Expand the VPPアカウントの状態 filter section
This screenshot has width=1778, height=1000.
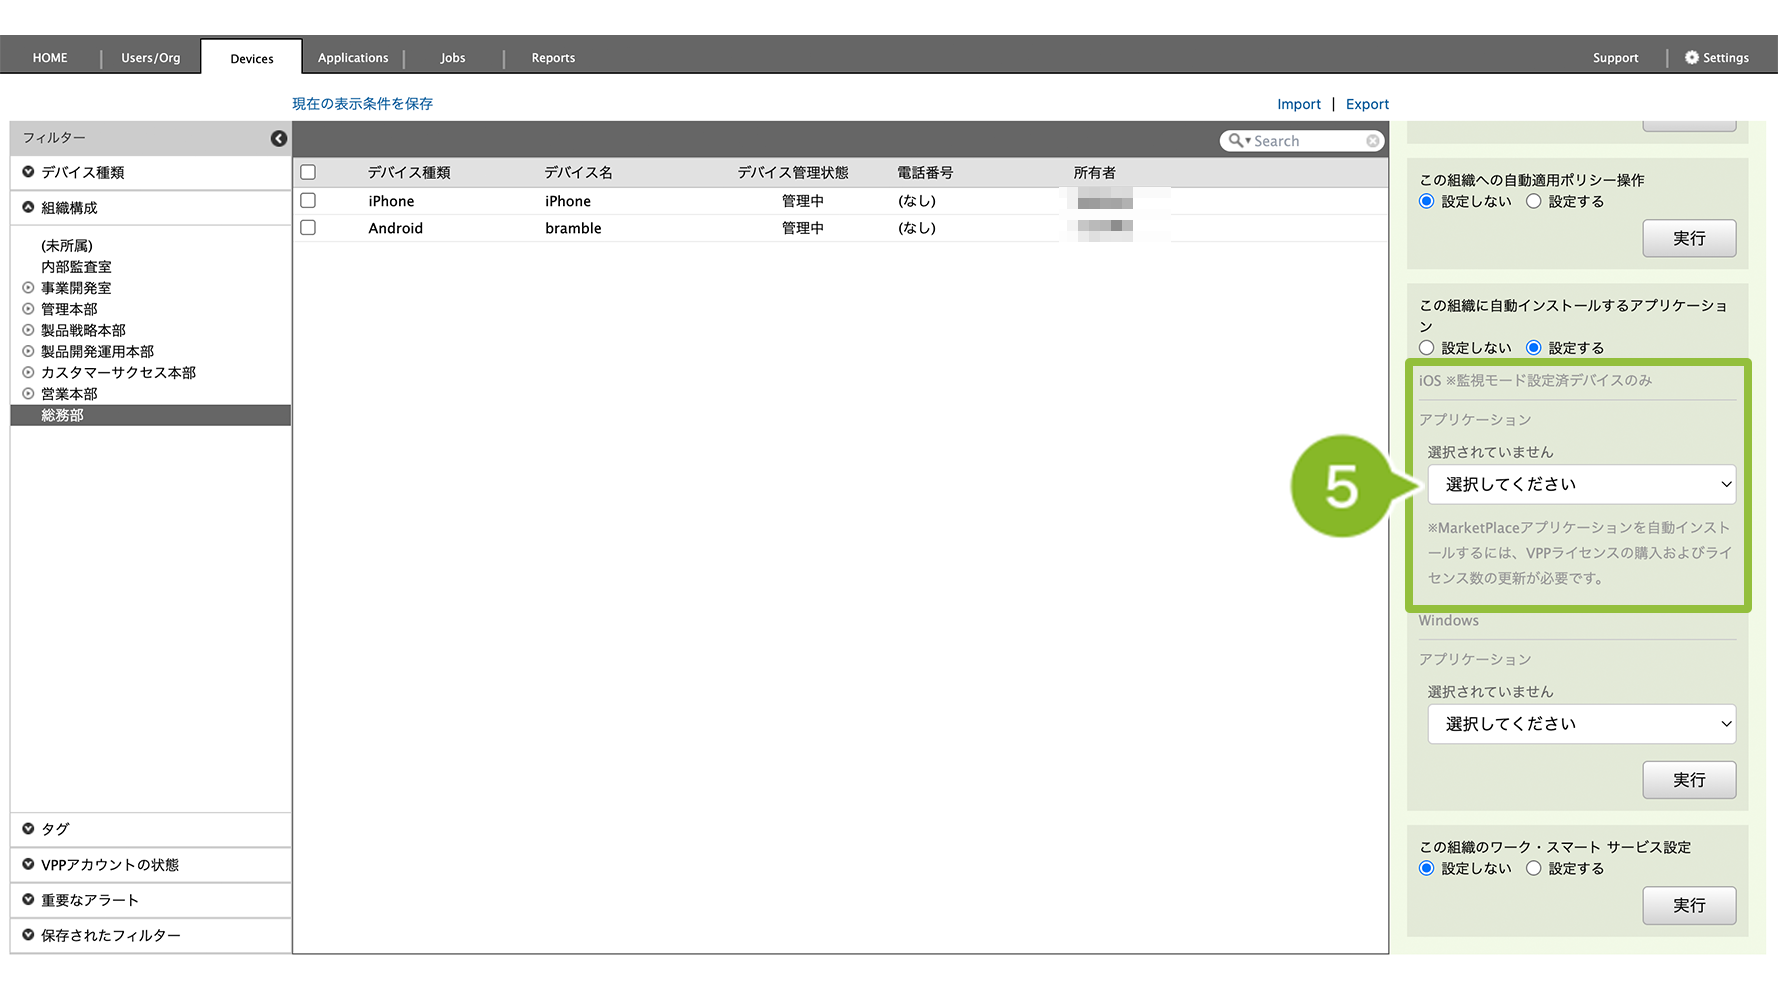pos(28,865)
